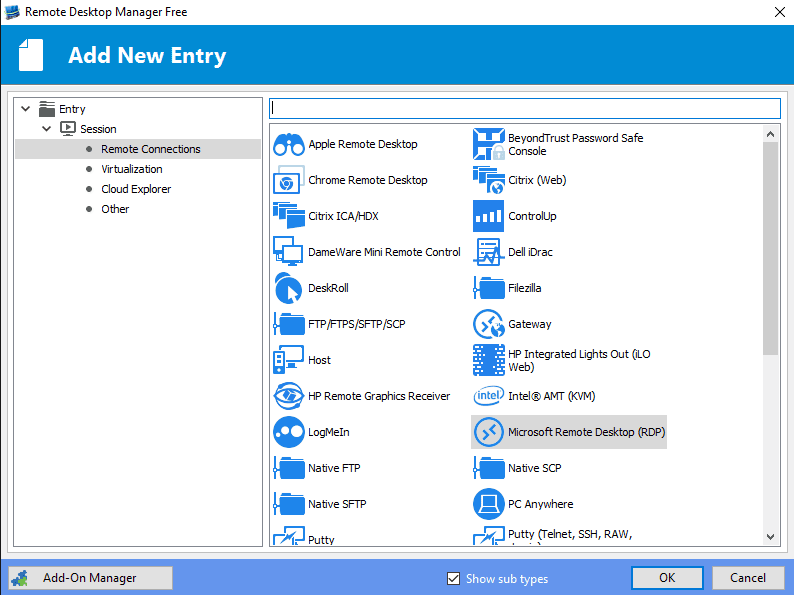This screenshot has width=794, height=595.
Task: Click the Filezilla folder icon
Action: (x=489, y=288)
